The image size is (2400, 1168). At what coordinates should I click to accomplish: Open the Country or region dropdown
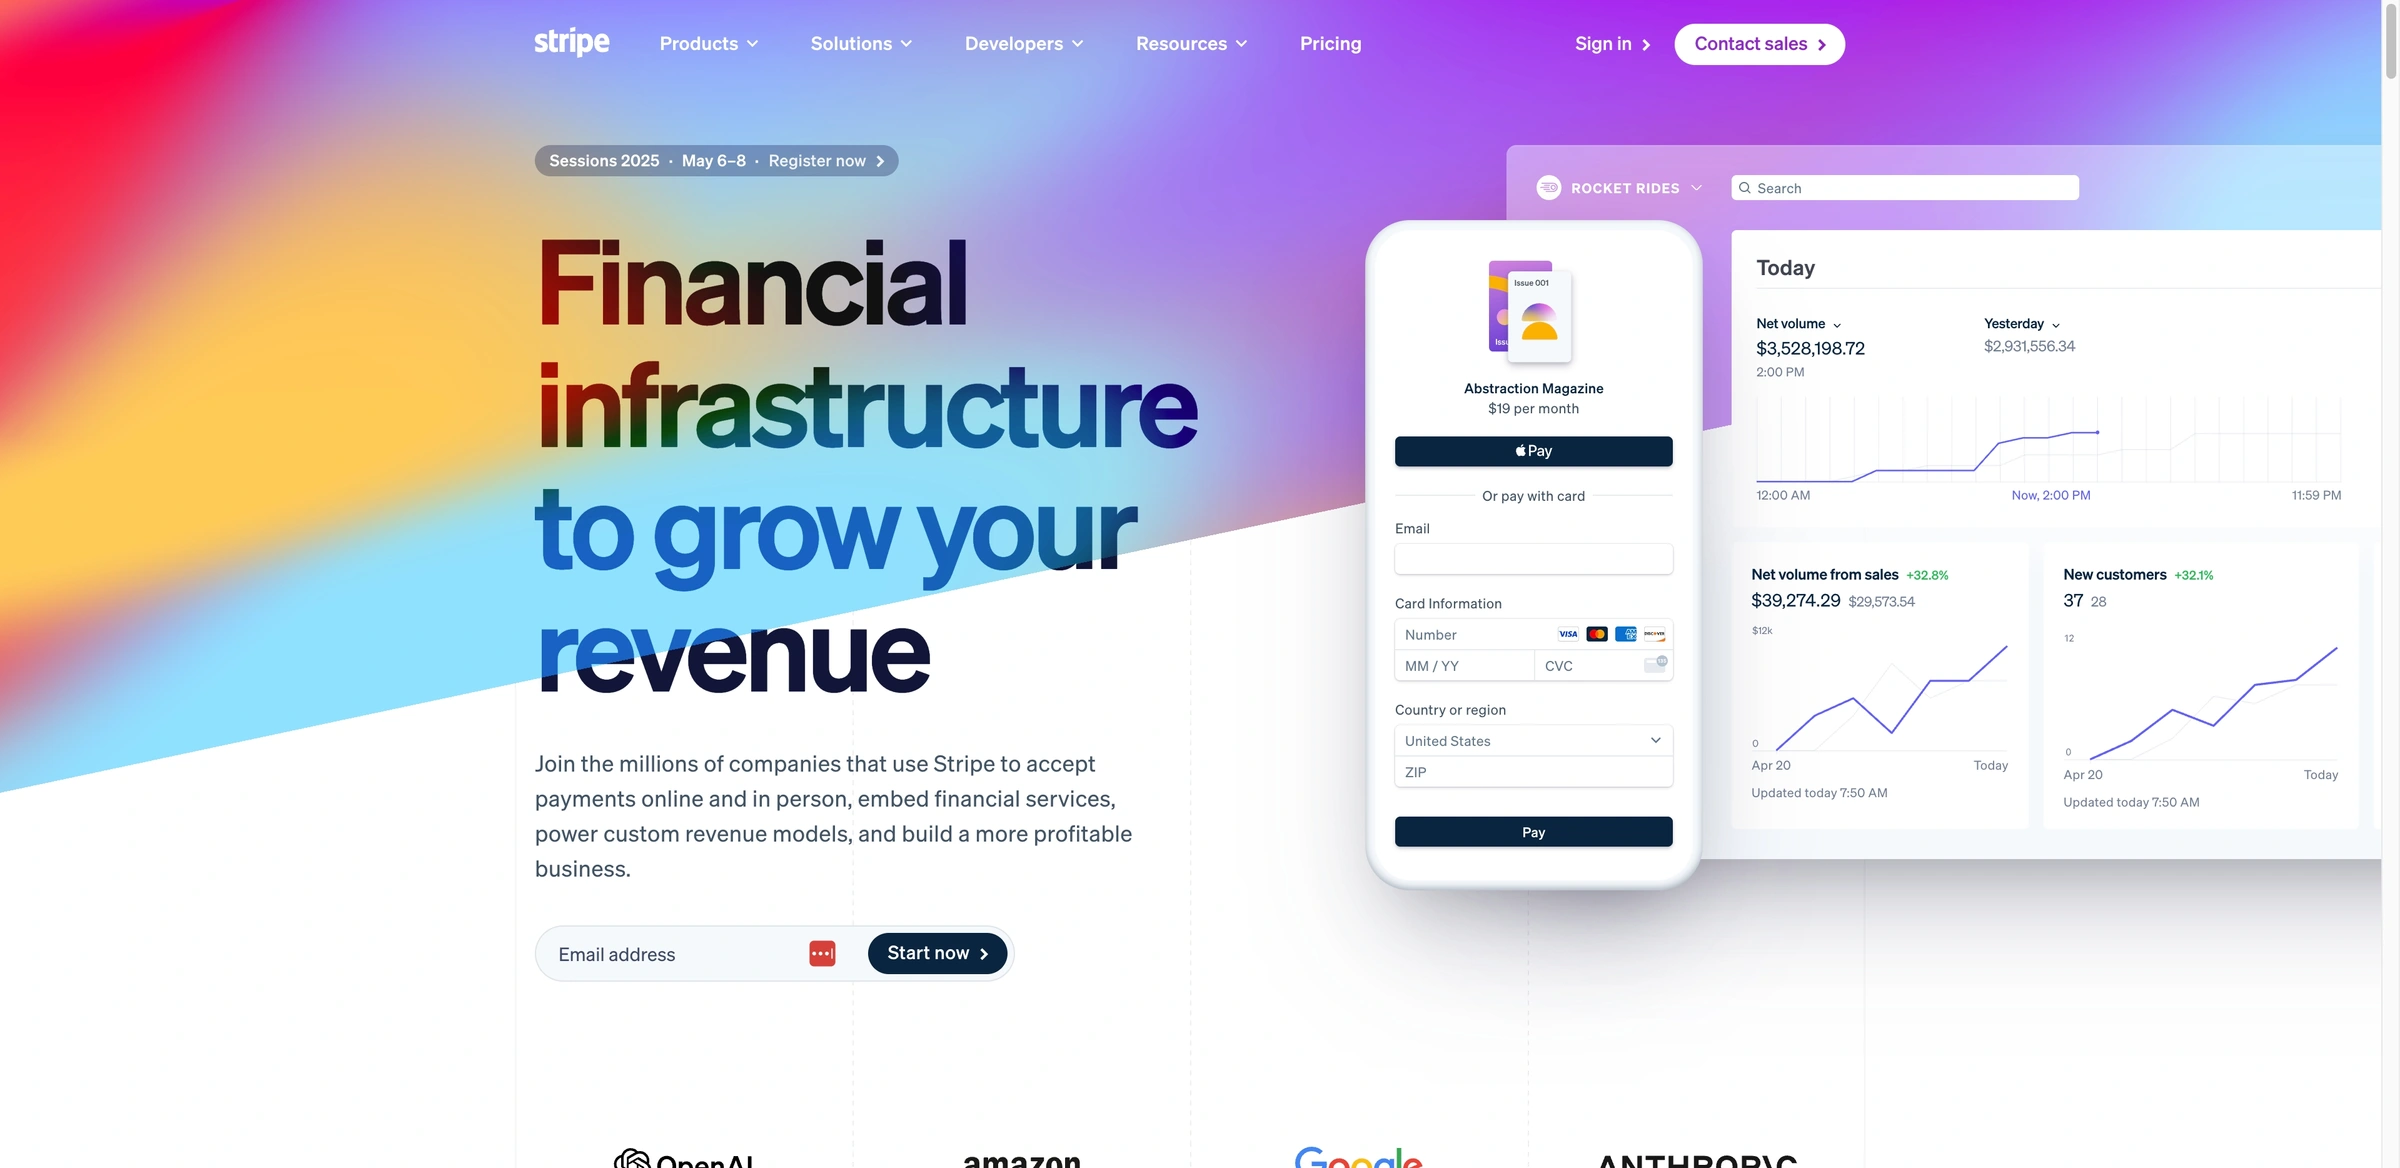point(1532,741)
